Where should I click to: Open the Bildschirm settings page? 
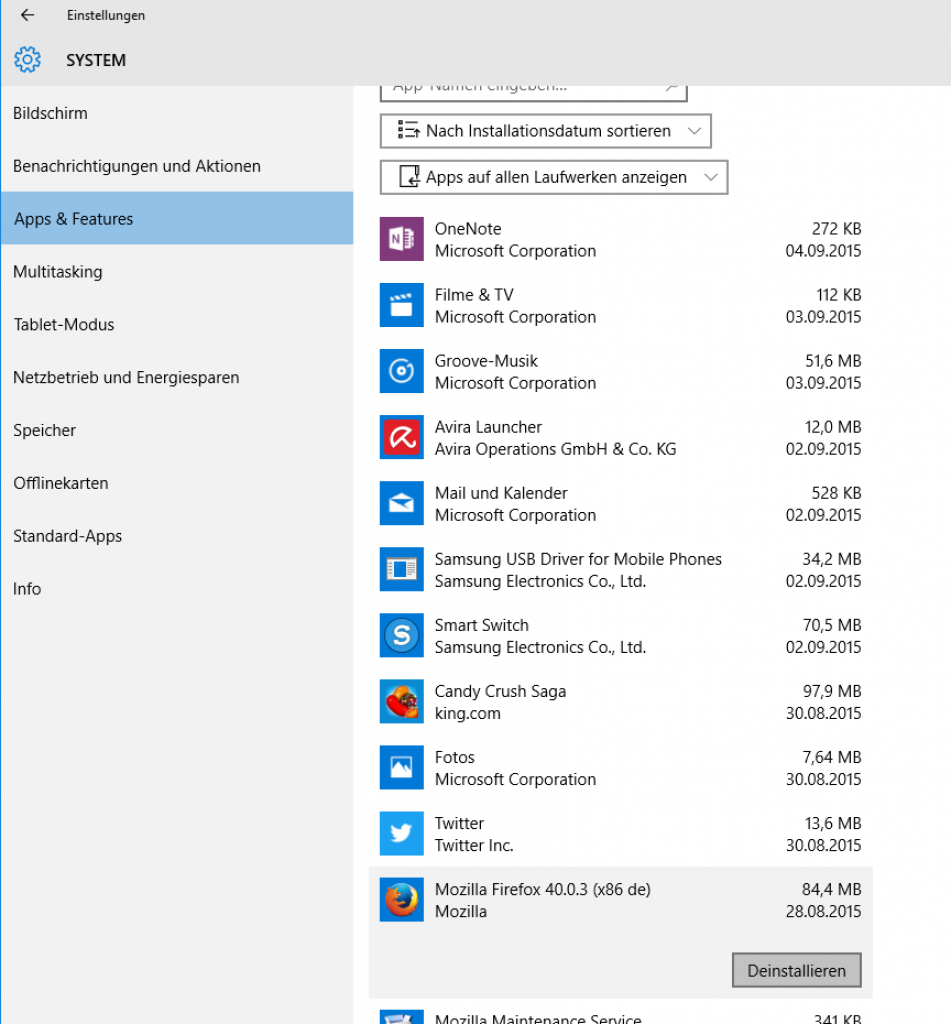tap(176, 113)
